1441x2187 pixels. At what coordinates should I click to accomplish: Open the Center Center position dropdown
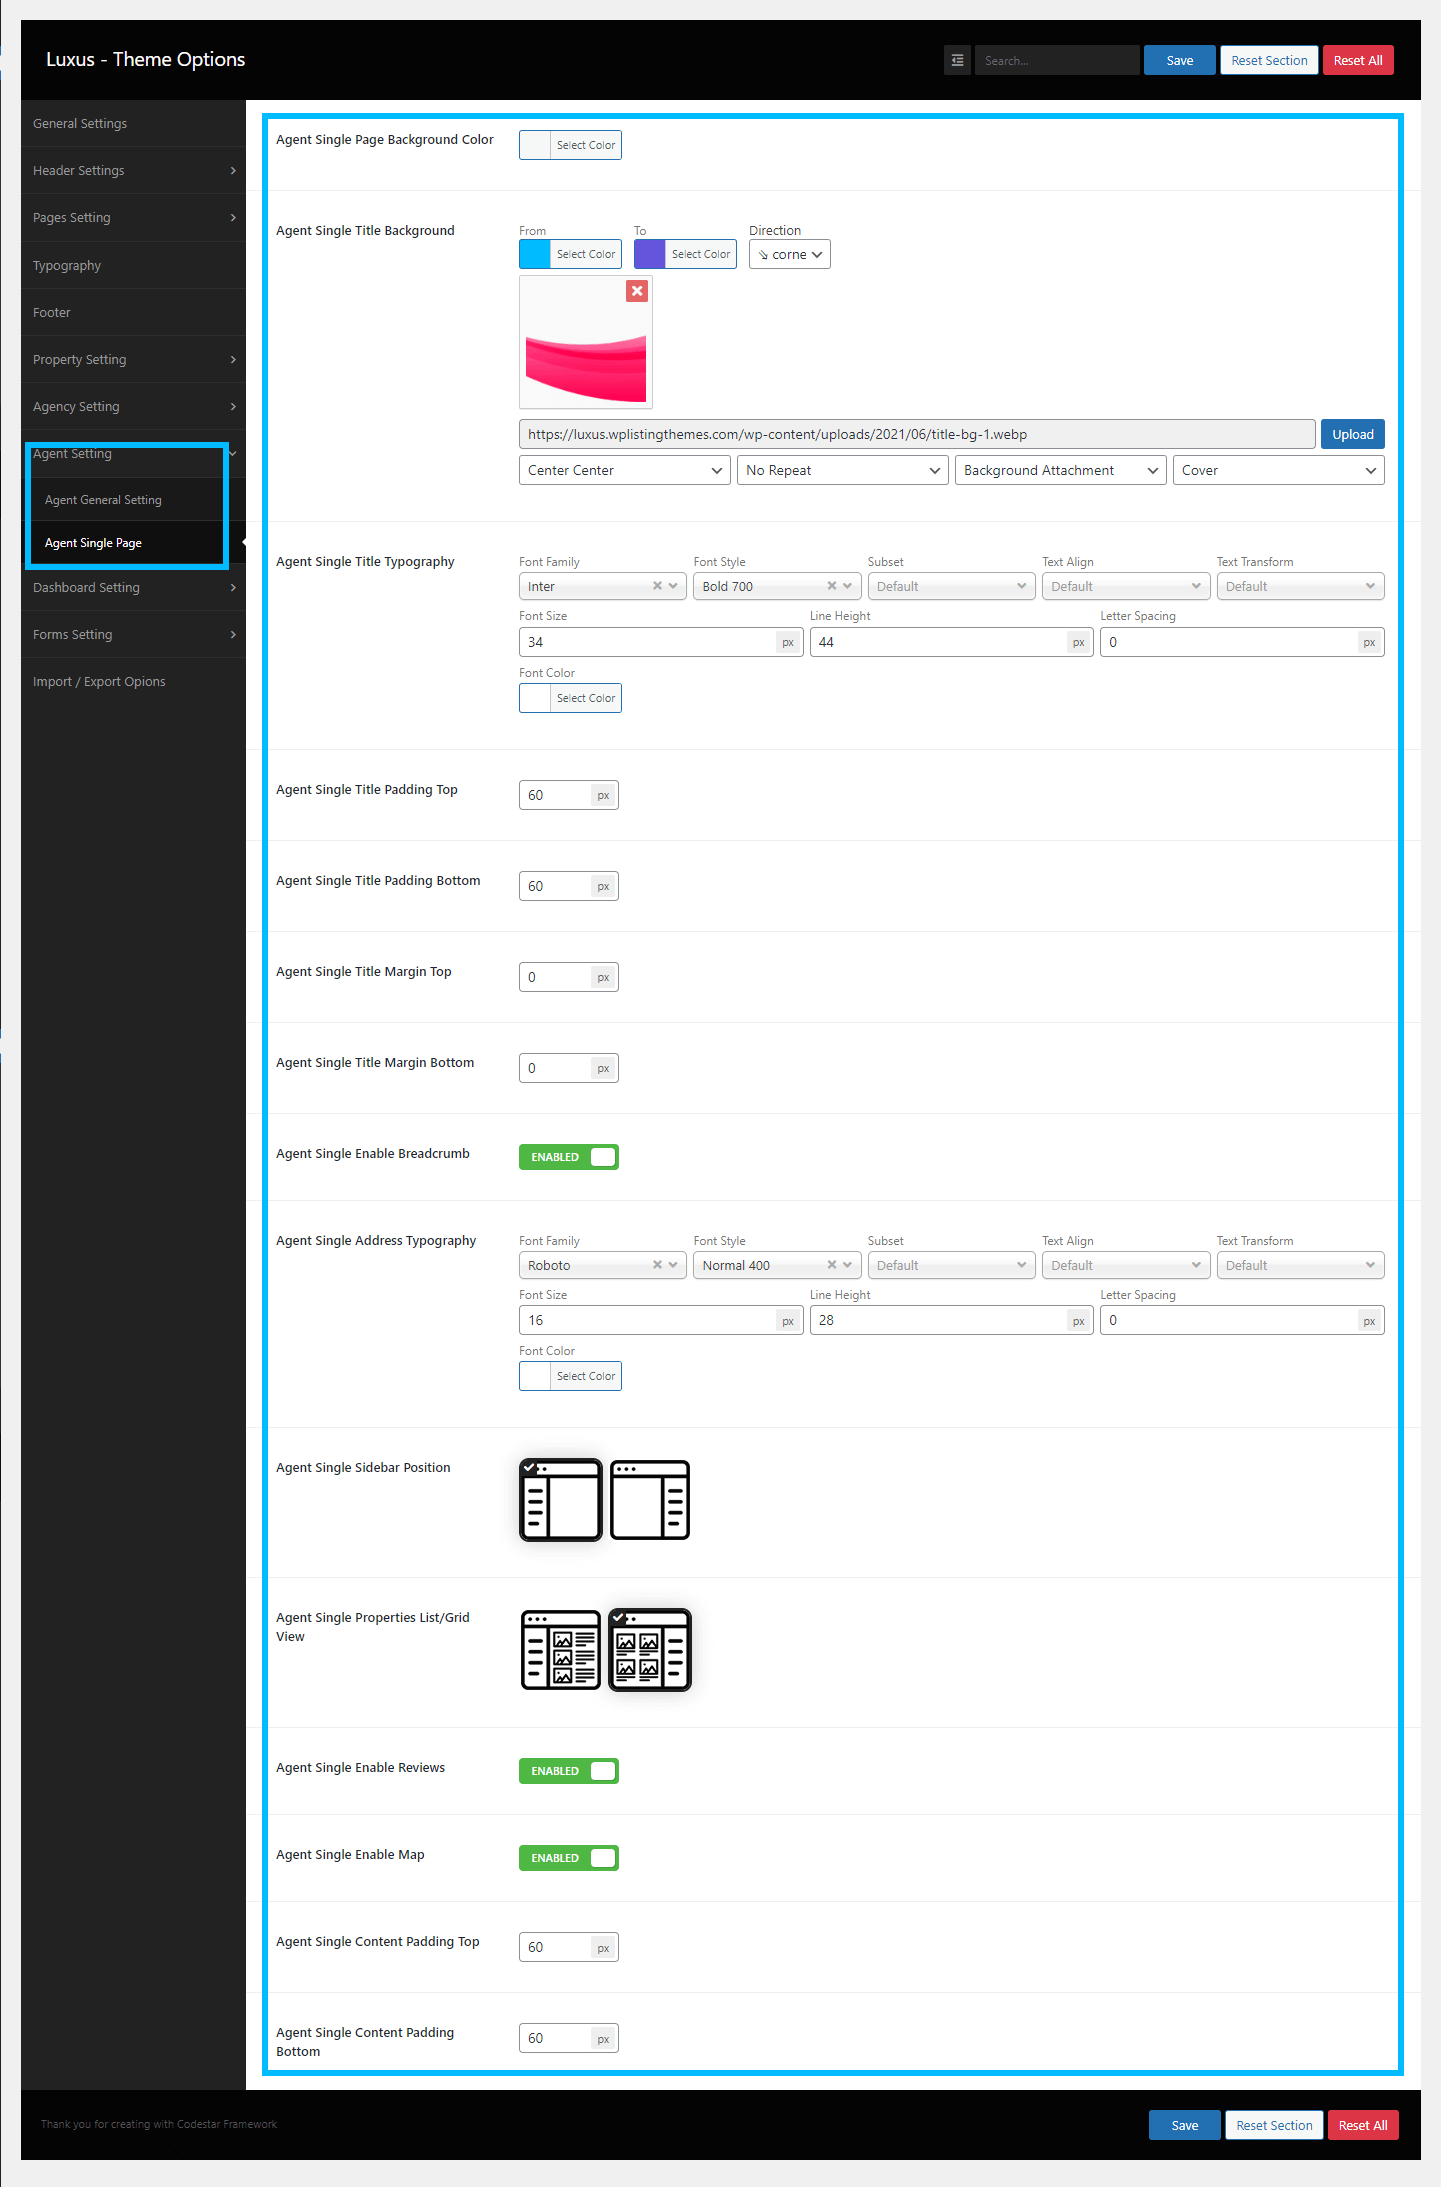pyautogui.click(x=624, y=470)
